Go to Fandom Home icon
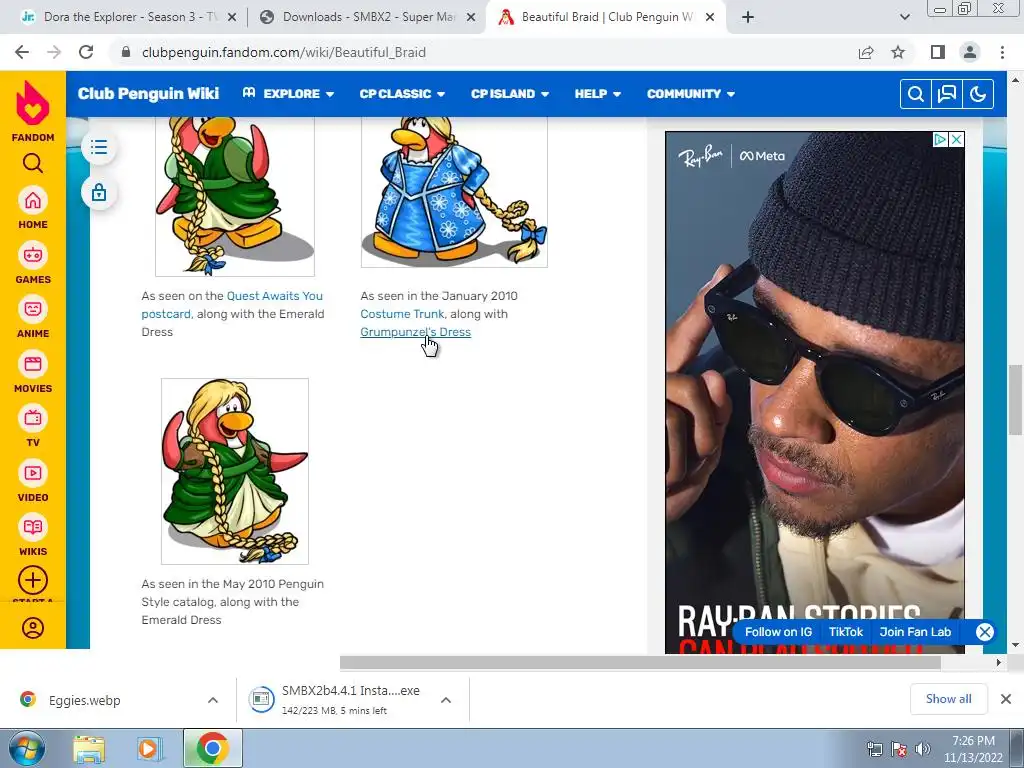Viewport: 1024px width, 768px height. tap(33, 200)
